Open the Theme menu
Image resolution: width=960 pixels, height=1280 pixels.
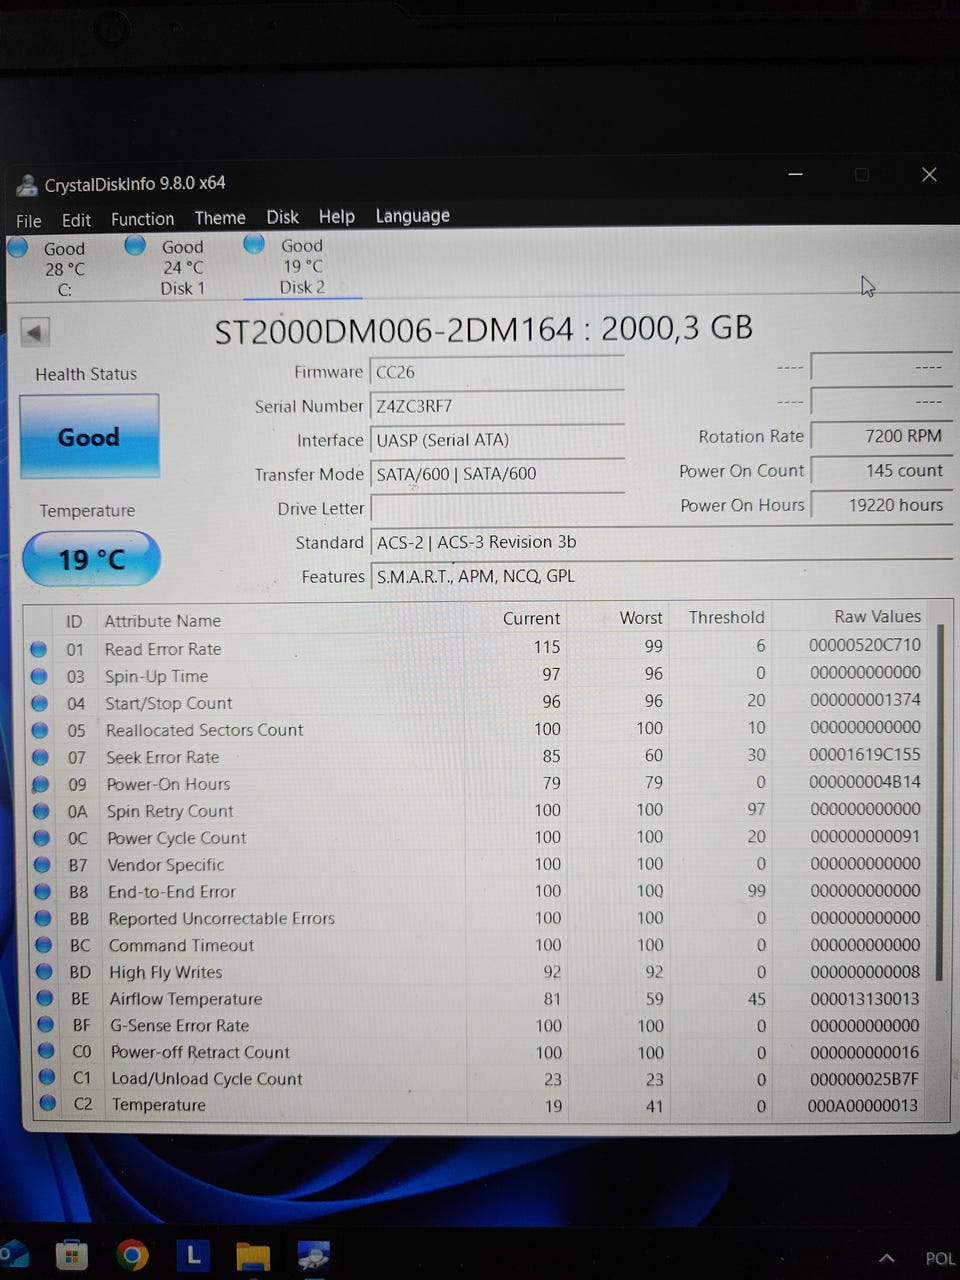point(220,218)
